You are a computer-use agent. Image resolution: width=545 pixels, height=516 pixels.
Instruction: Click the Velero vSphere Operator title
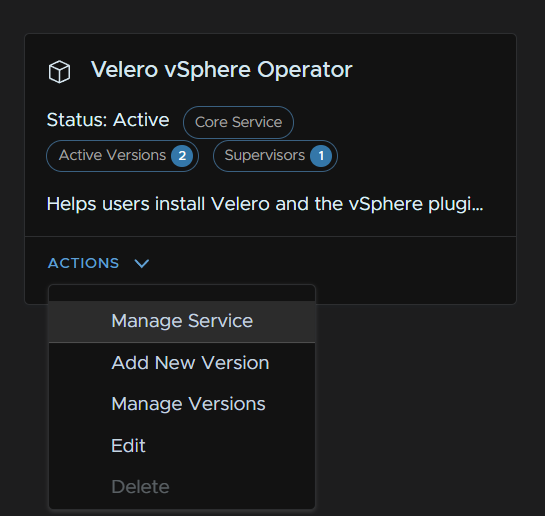point(222,69)
